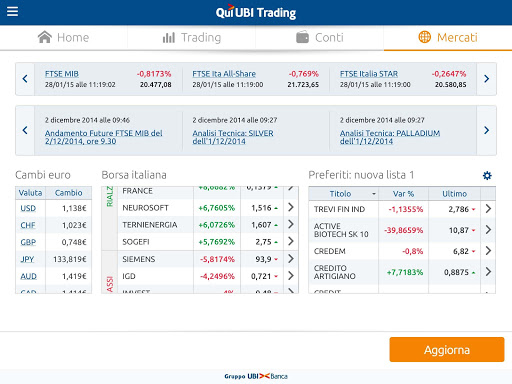The height and width of the screenshot is (384, 512).
Task: Open ACTIVE BIOTECH SK 10 details chevron
Action: click(488, 230)
